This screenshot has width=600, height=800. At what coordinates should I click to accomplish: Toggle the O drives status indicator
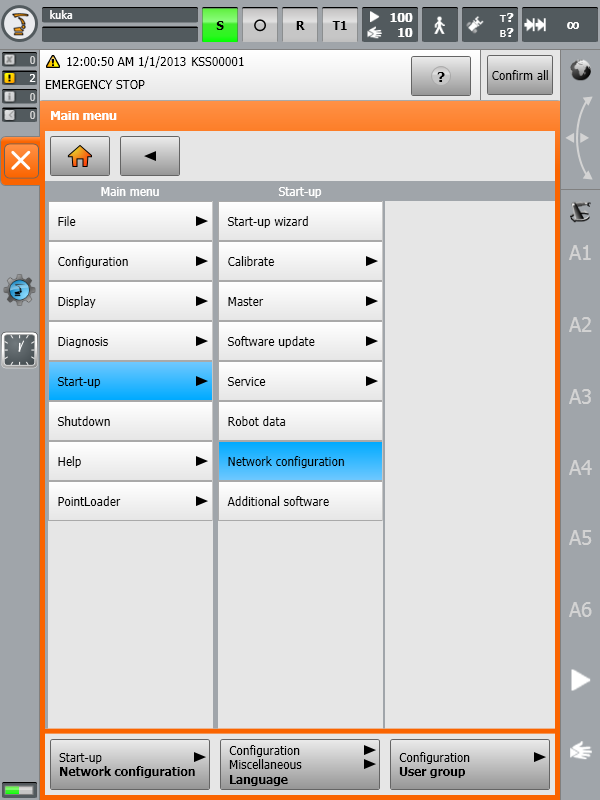tap(260, 25)
